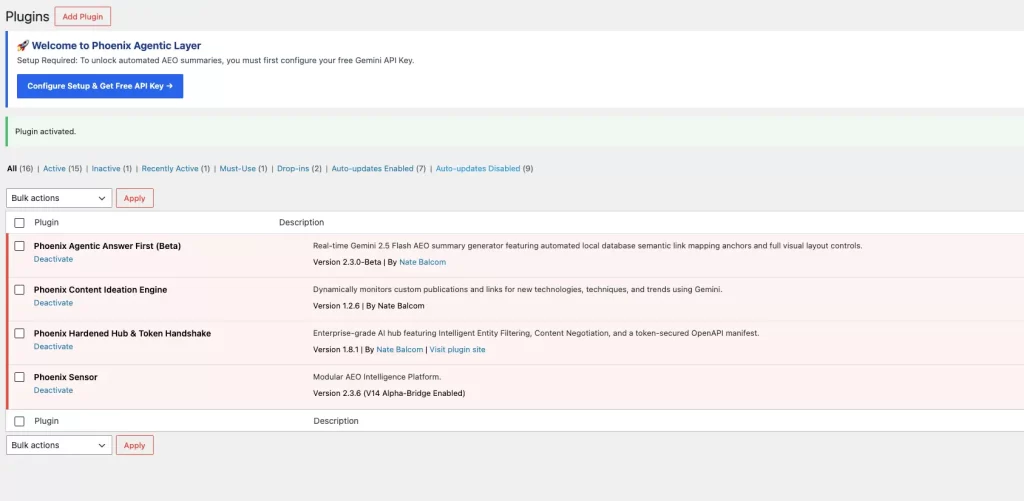Click the Phoenix Content Ideation Engine name
The width and height of the screenshot is (1024, 501).
pos(101,289)
